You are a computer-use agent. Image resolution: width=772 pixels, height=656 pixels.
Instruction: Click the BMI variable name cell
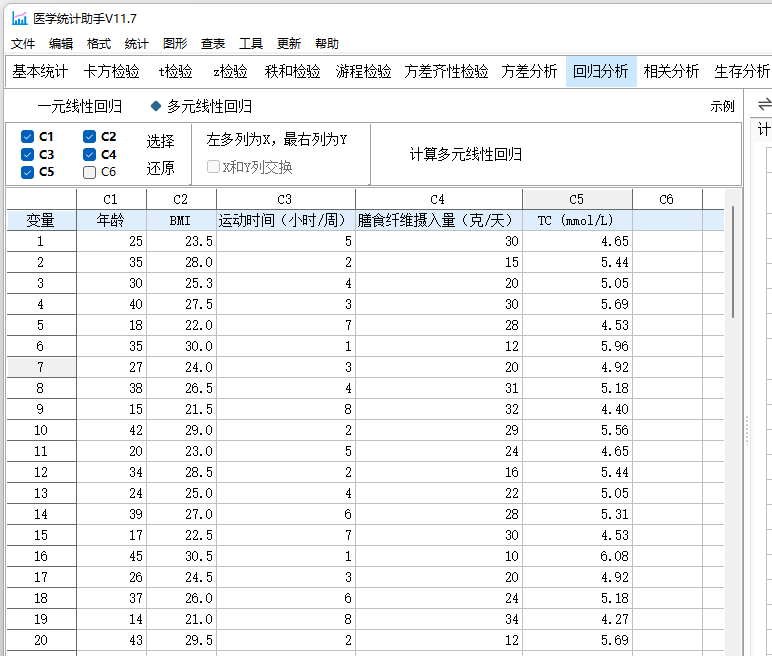point(181,220)
